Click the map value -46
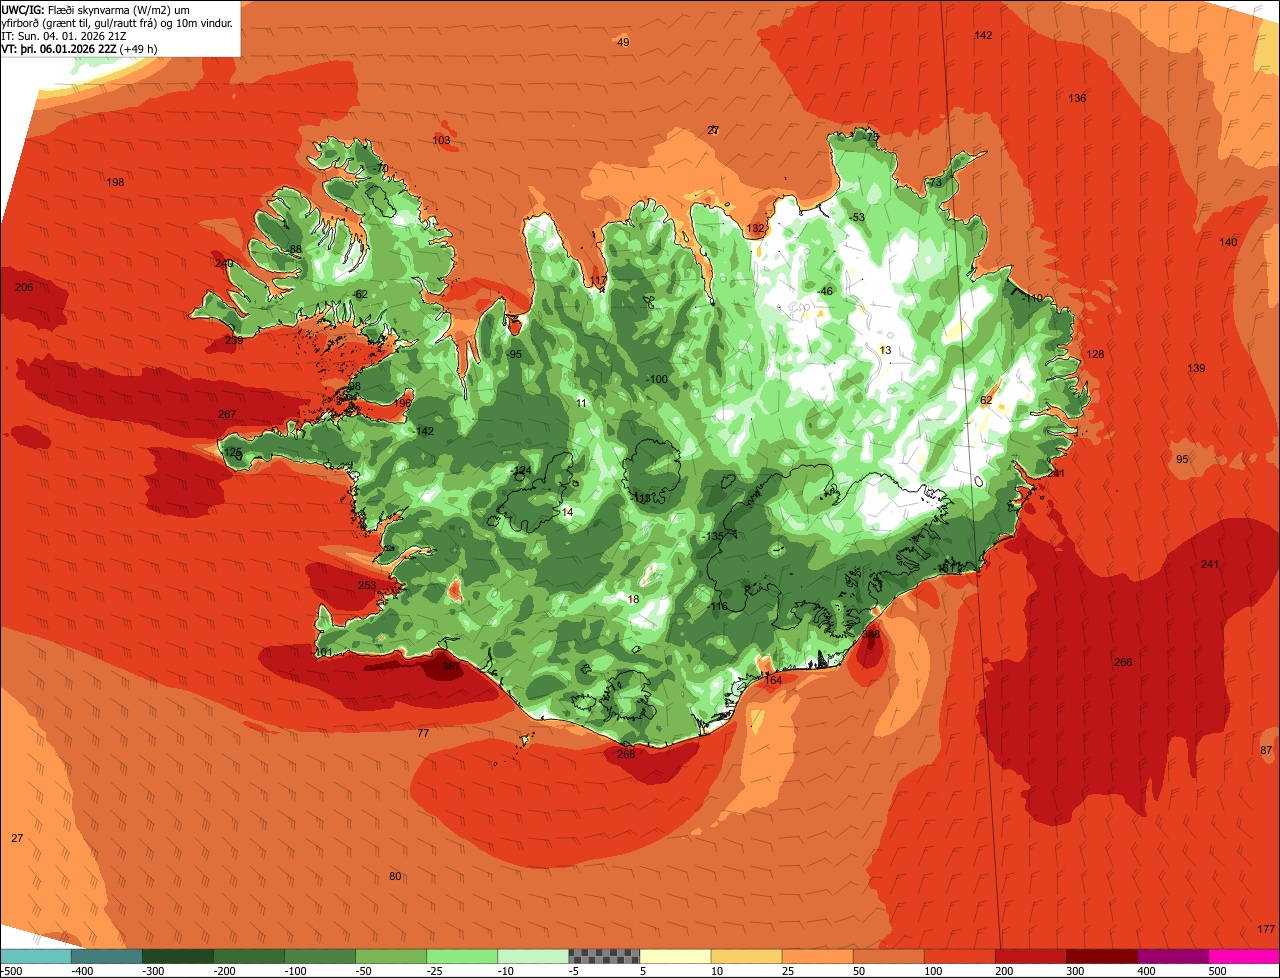The image size is (1280, 978). coord(824,291)
